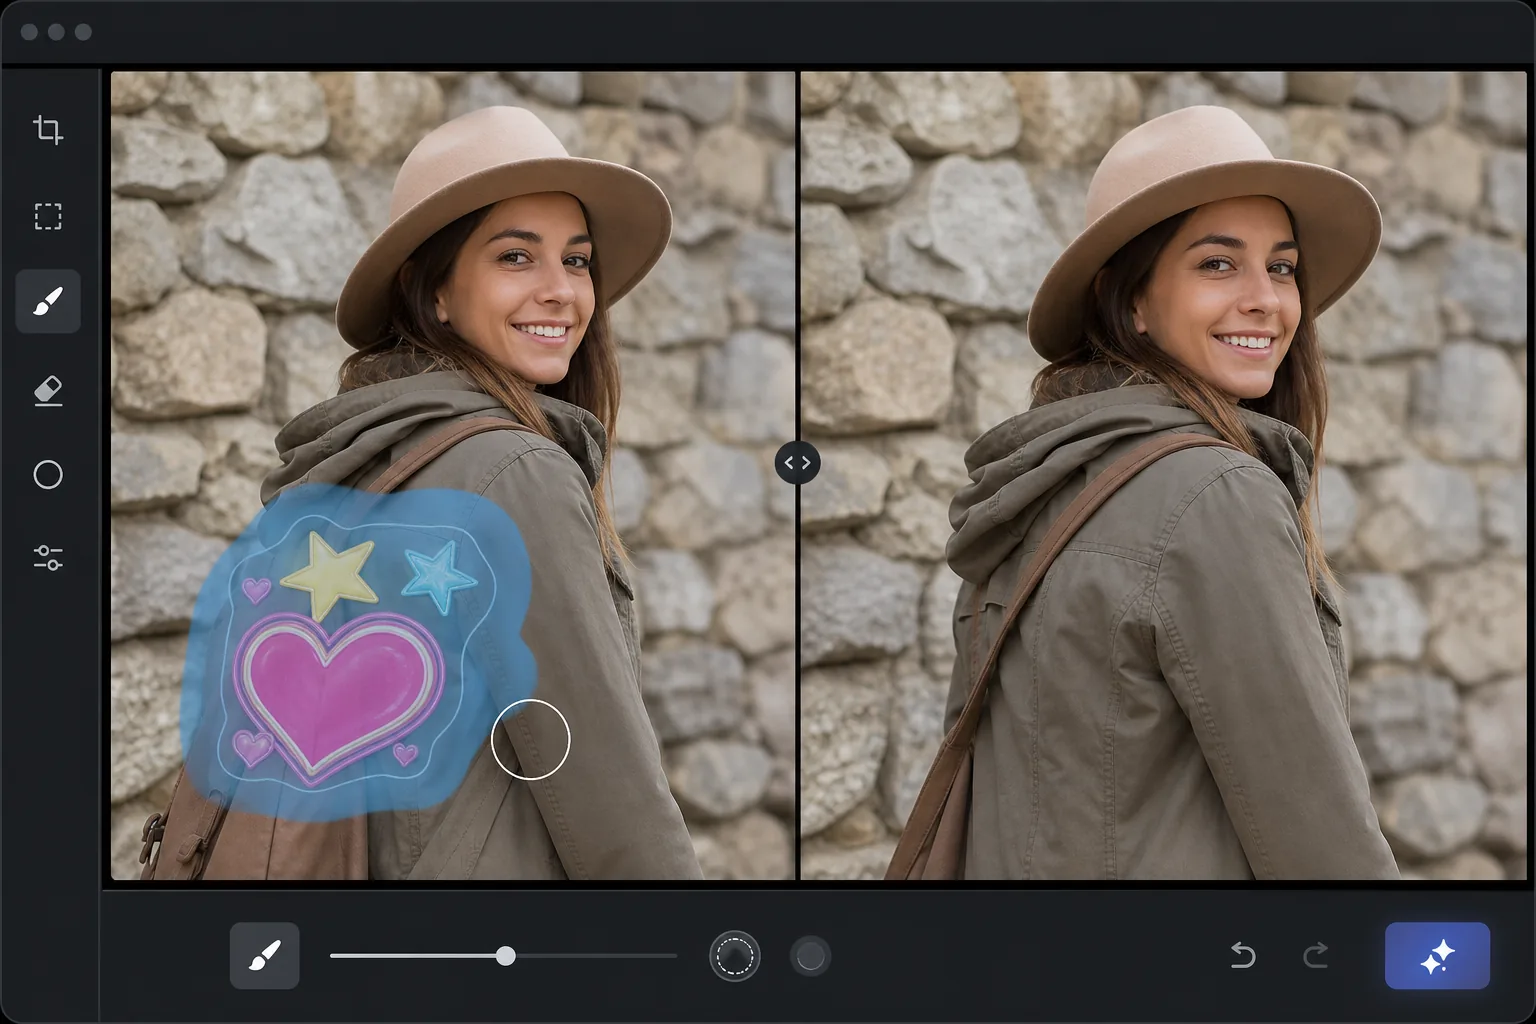Click the before/after comparison divider handle
The width and height of the screenshot is (1536, 1024).
798,463
